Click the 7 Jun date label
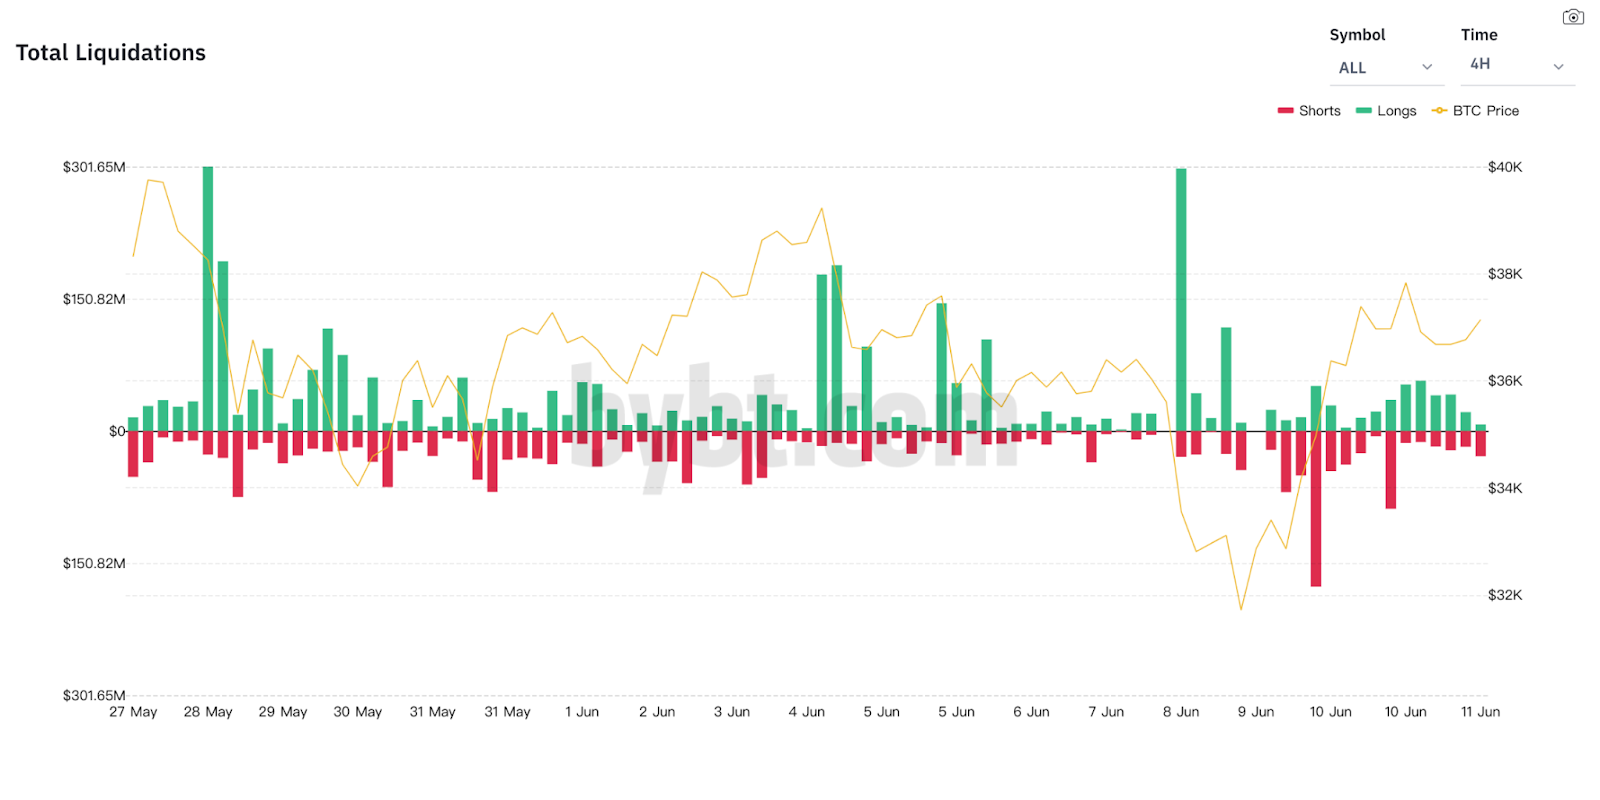The height and width of the screenshot is (800, 1600). (x=1106, y=712)
